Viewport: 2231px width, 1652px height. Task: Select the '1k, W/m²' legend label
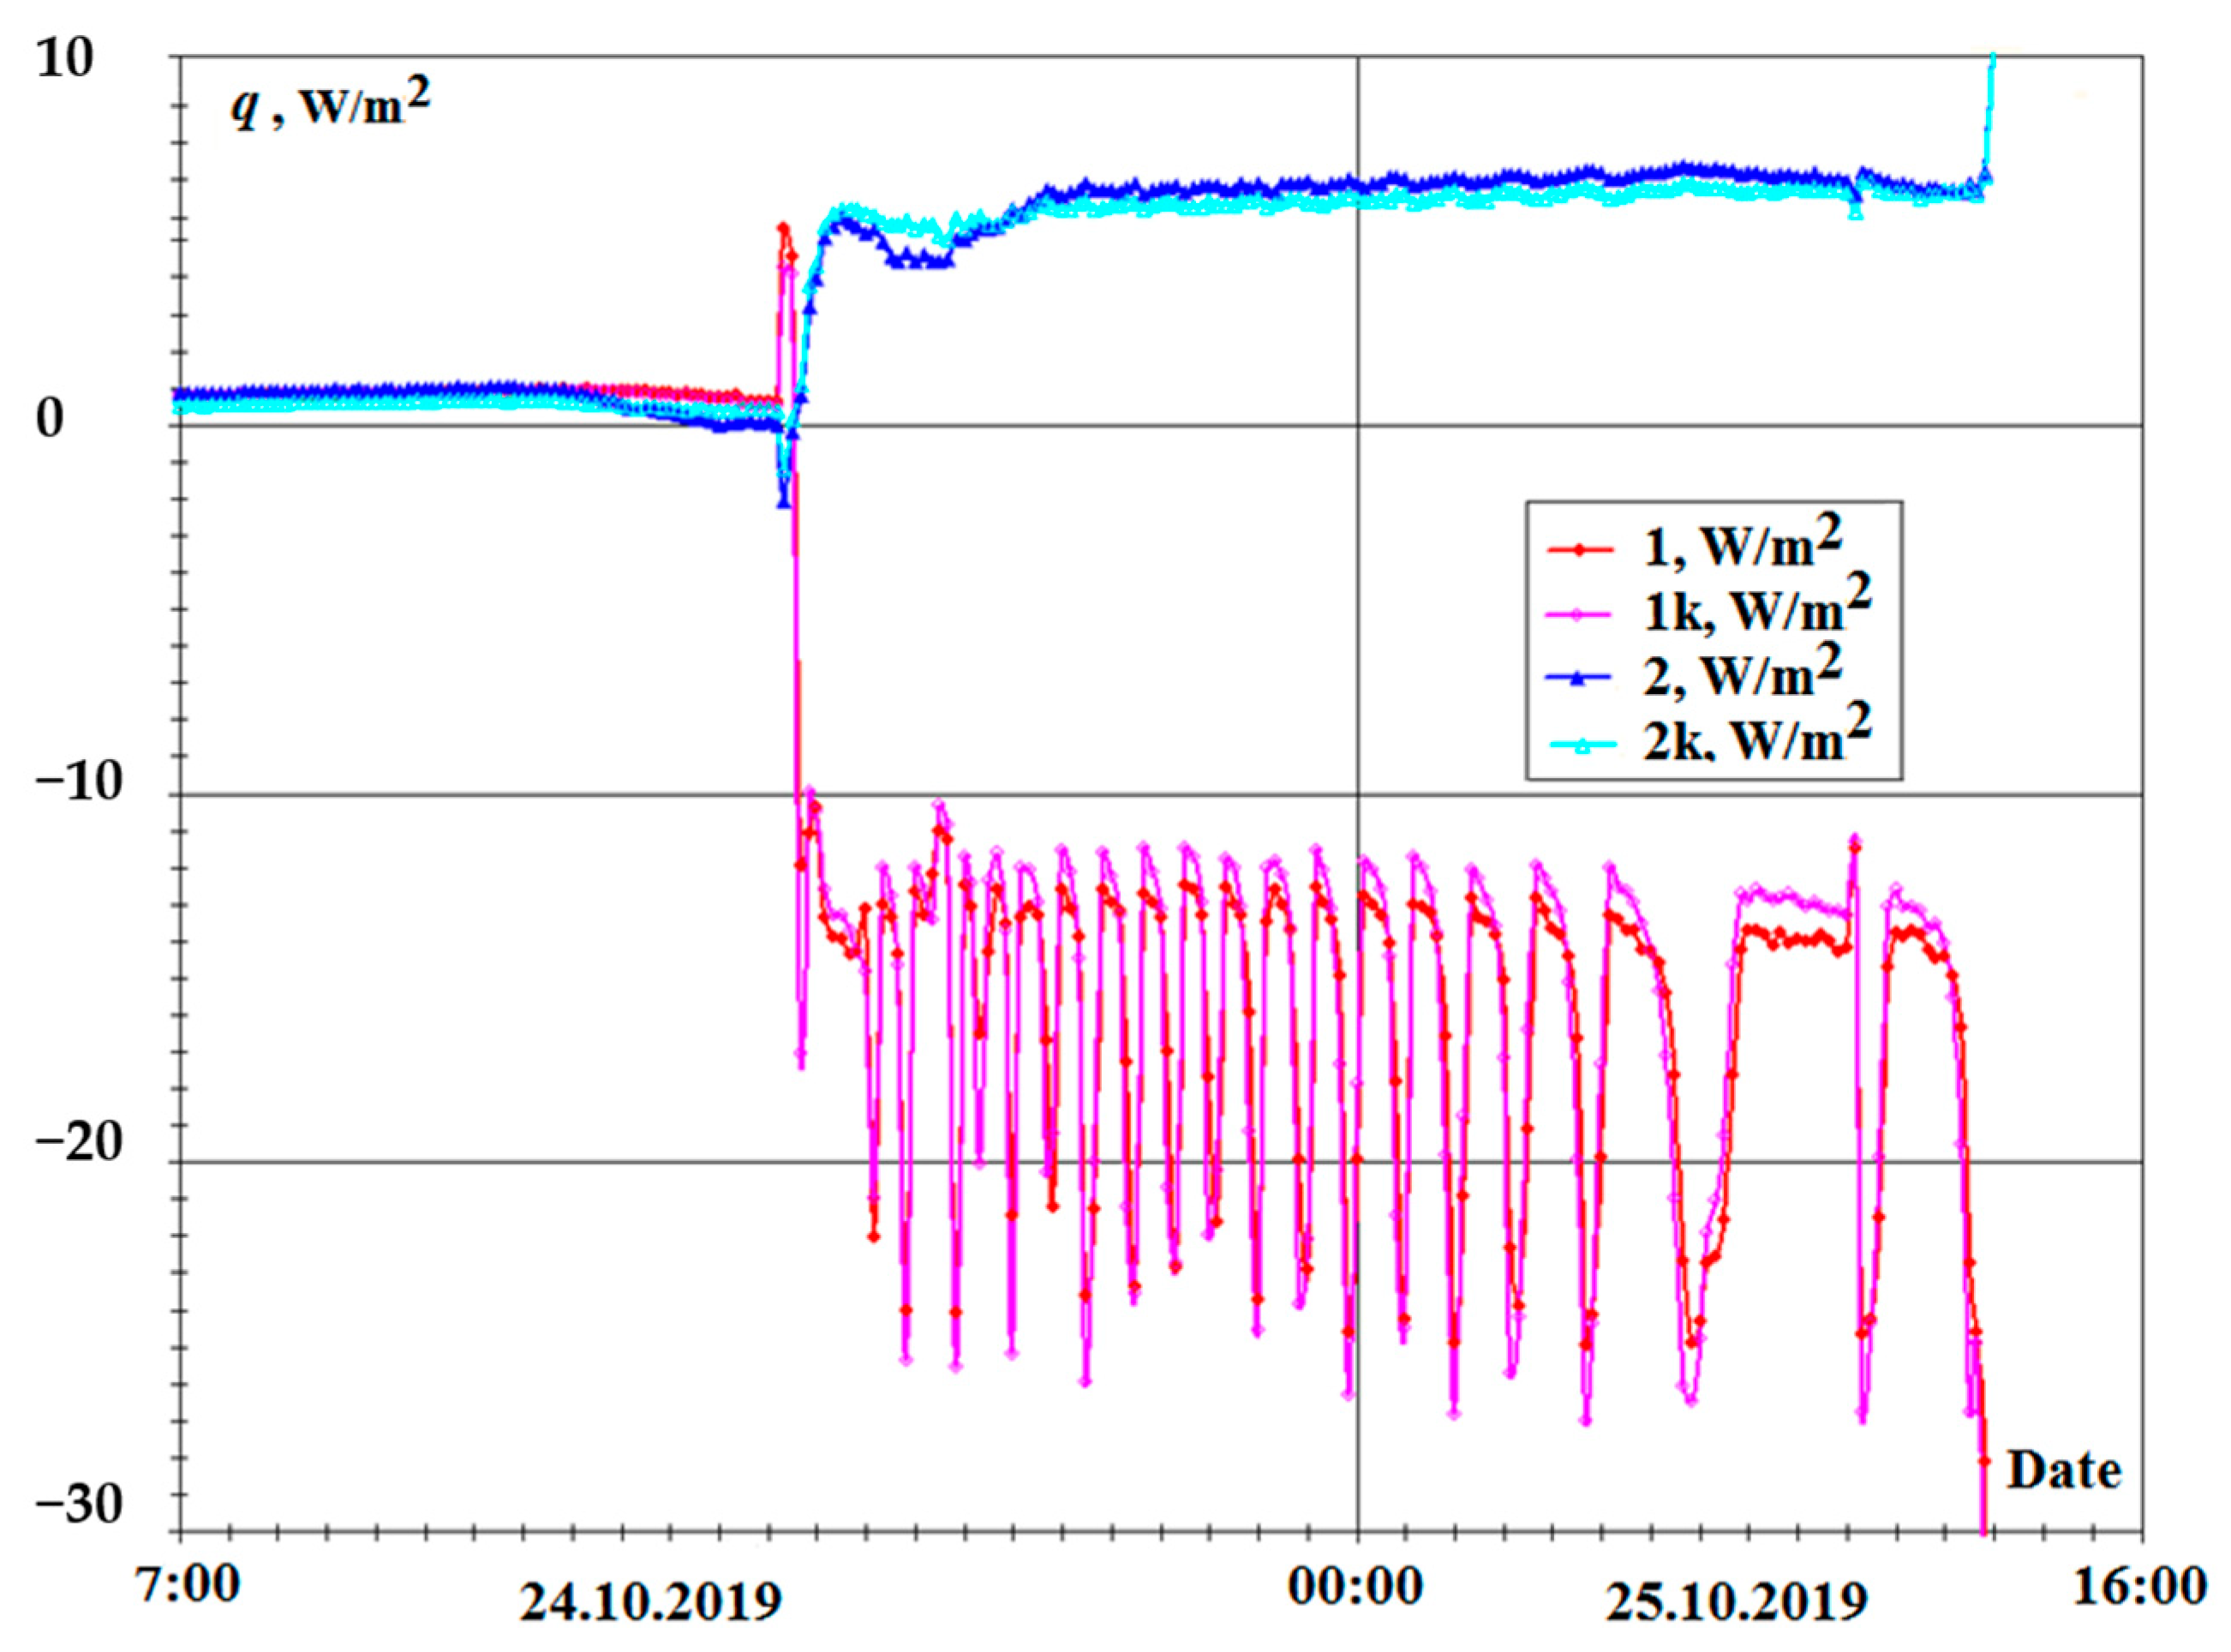coord(1757,610)
